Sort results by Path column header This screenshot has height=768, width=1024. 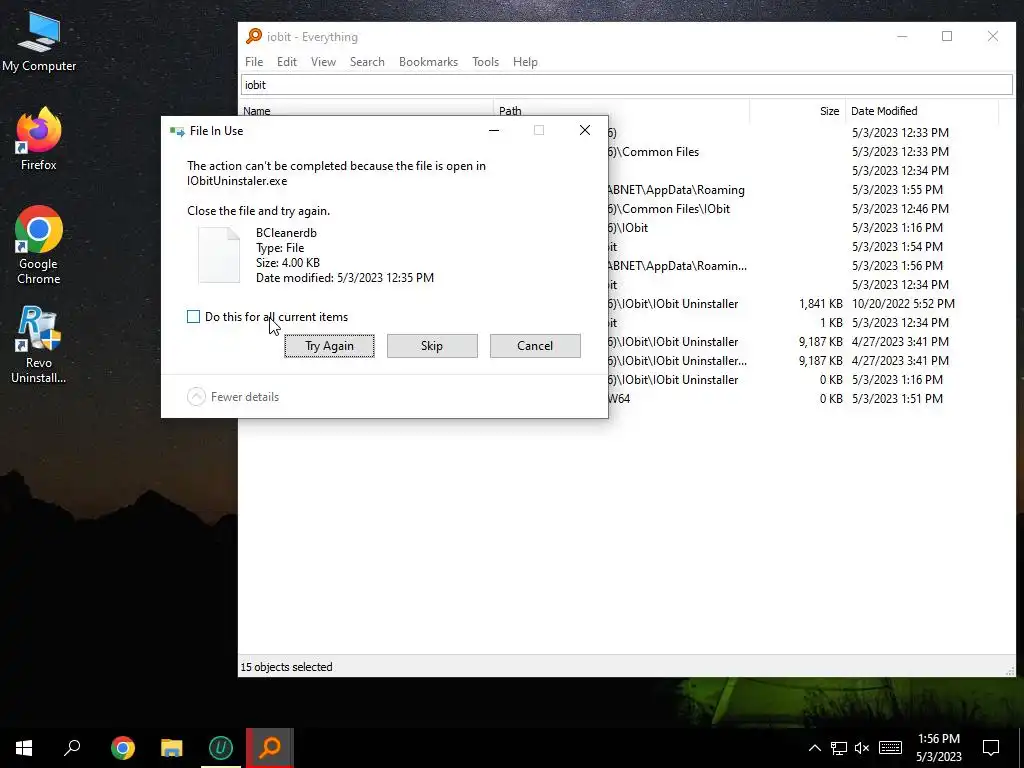pyautogui.click(x=621, y=110)
